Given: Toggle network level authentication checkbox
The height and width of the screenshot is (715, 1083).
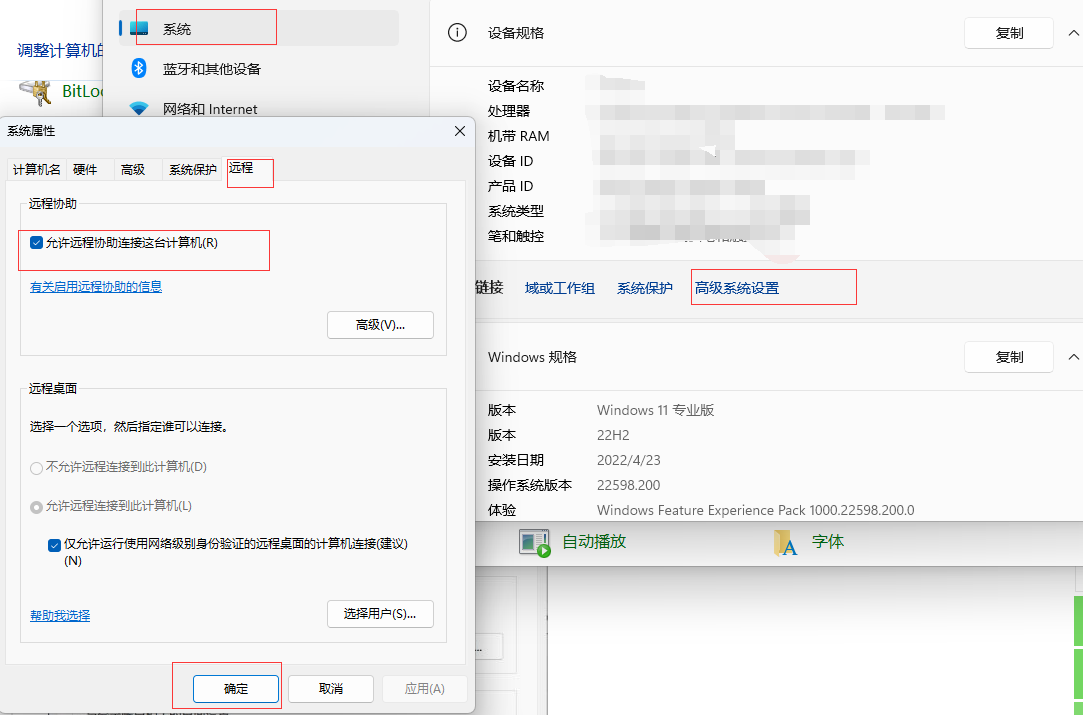Looking at the screenshot, I should pos(54,545).
